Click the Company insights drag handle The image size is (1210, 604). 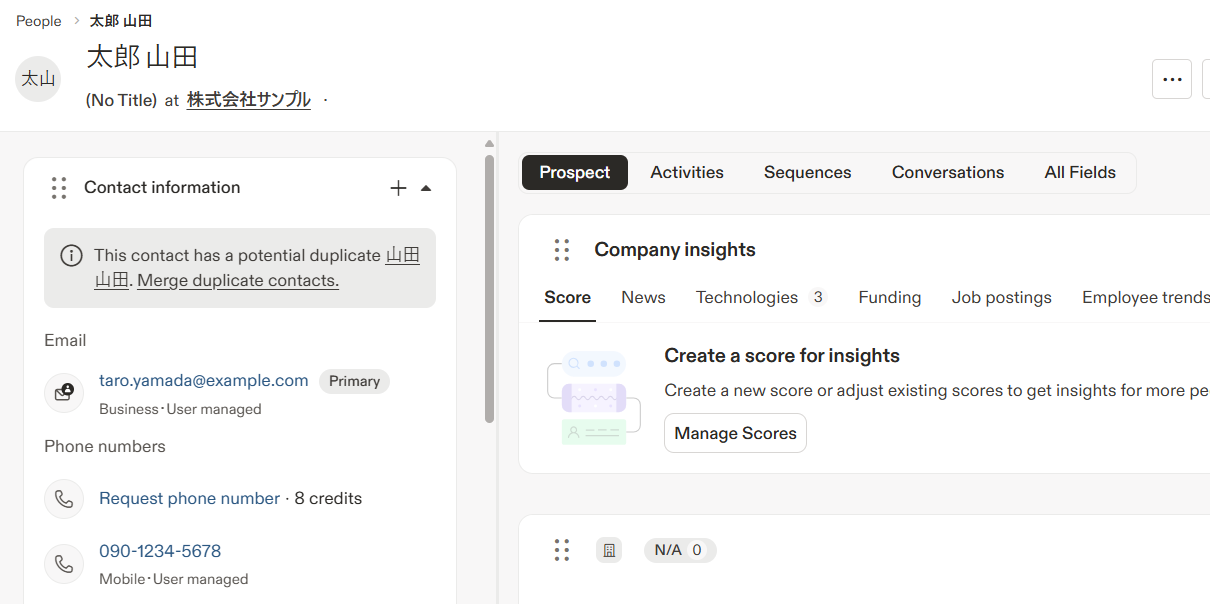coord(562,250)
